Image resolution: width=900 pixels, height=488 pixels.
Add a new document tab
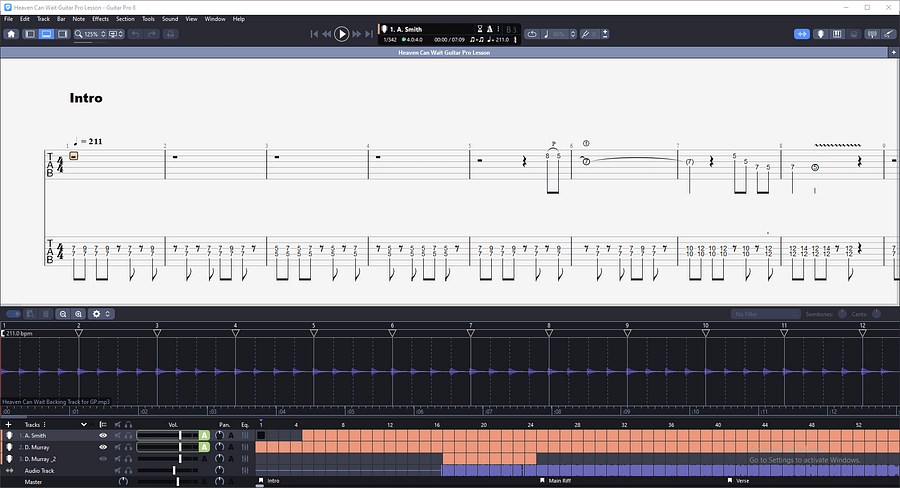pos(894,52)
